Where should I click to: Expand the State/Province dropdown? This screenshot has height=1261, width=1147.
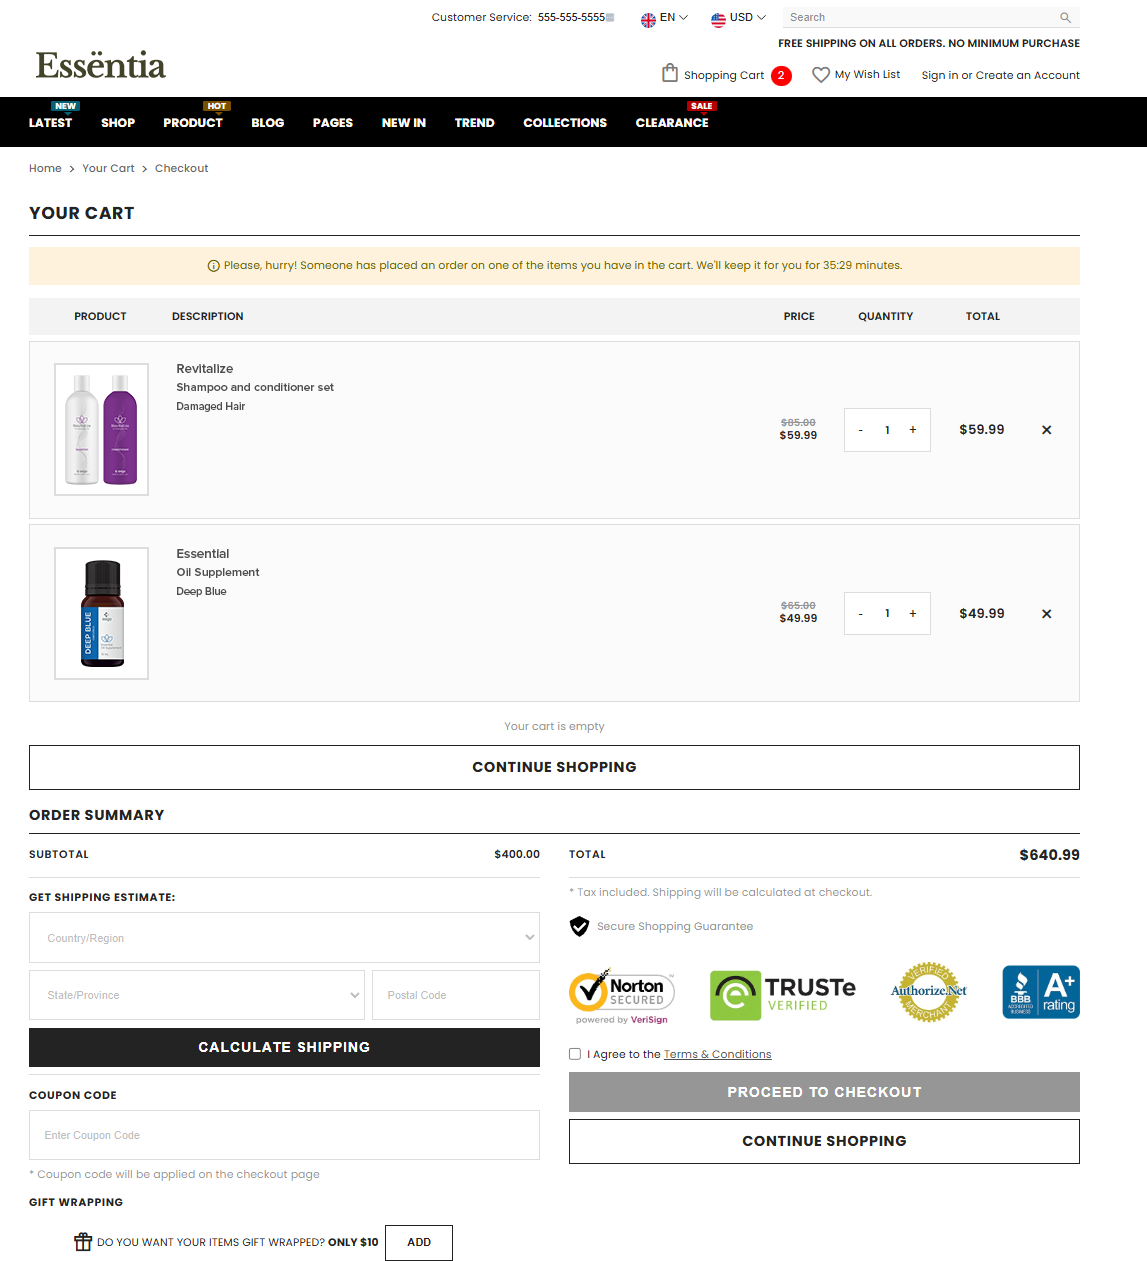point(197,995)
